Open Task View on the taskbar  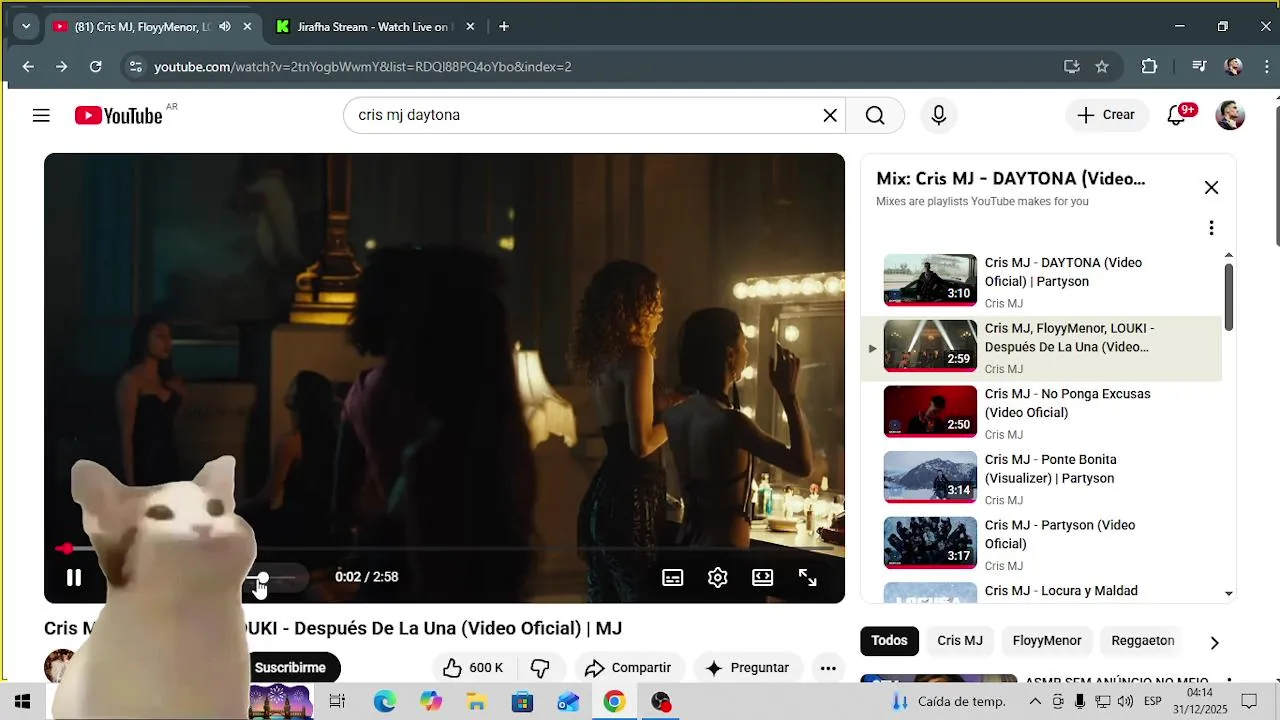click(337, 702)
